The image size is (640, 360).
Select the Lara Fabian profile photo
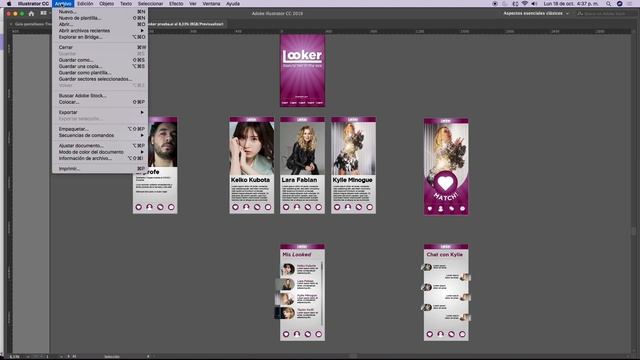click(302, 149)
